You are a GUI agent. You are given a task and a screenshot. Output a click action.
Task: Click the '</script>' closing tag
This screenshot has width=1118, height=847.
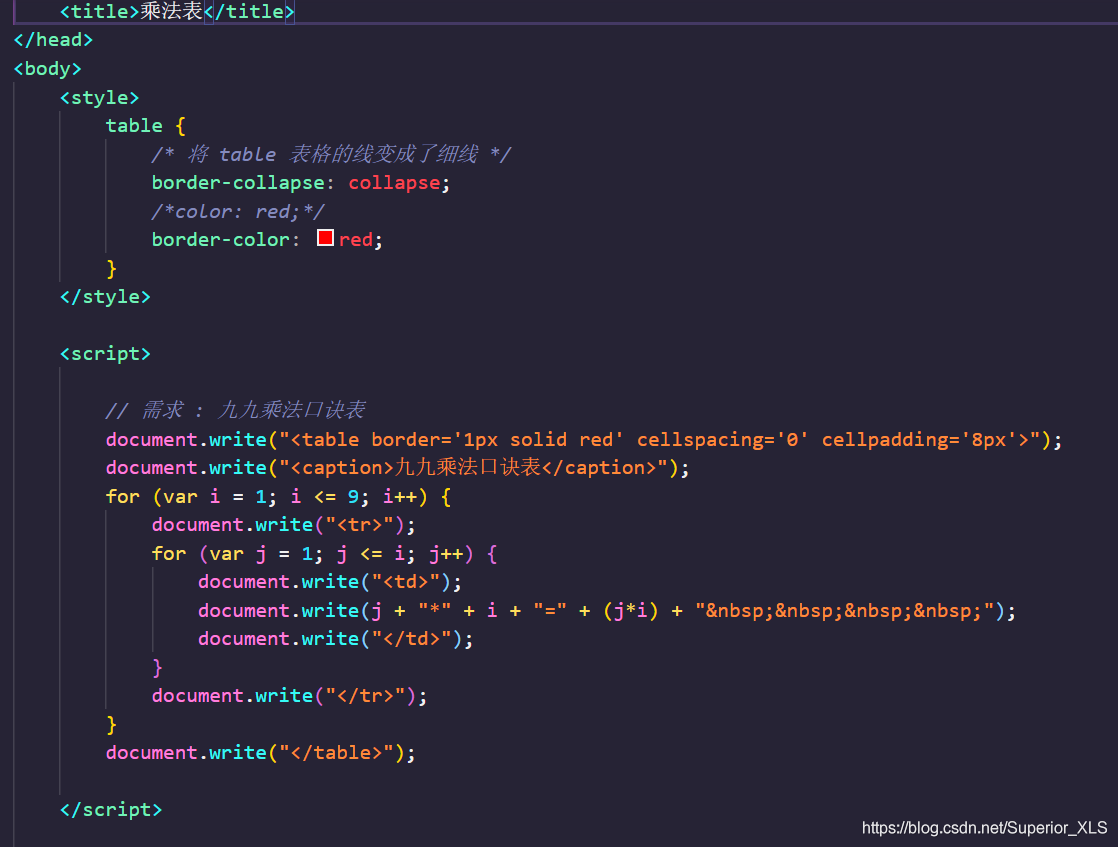(111, 810)
